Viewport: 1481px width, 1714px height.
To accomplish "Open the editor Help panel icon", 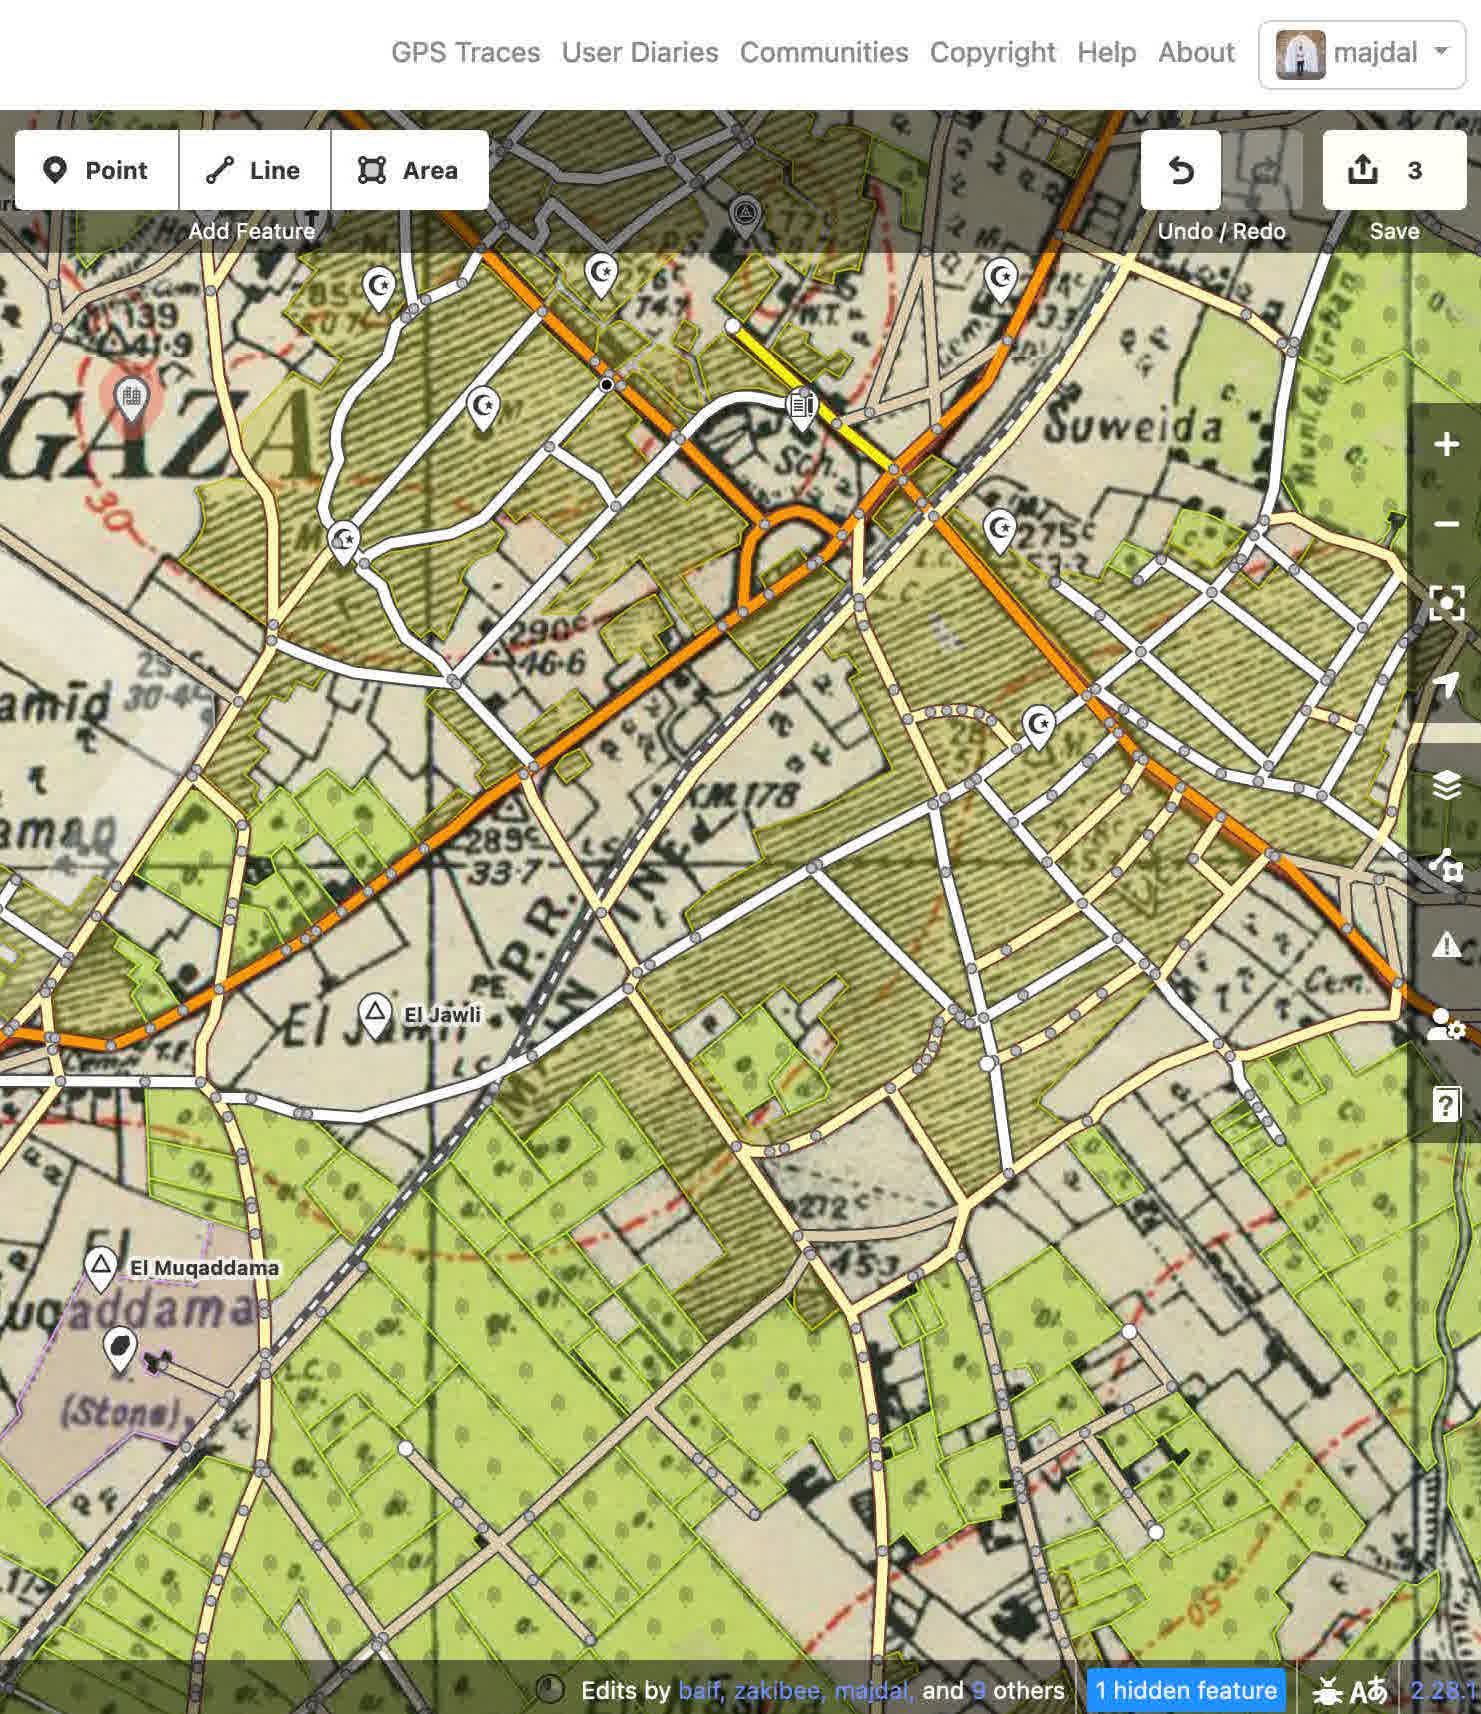I will pos(1446,1105).
